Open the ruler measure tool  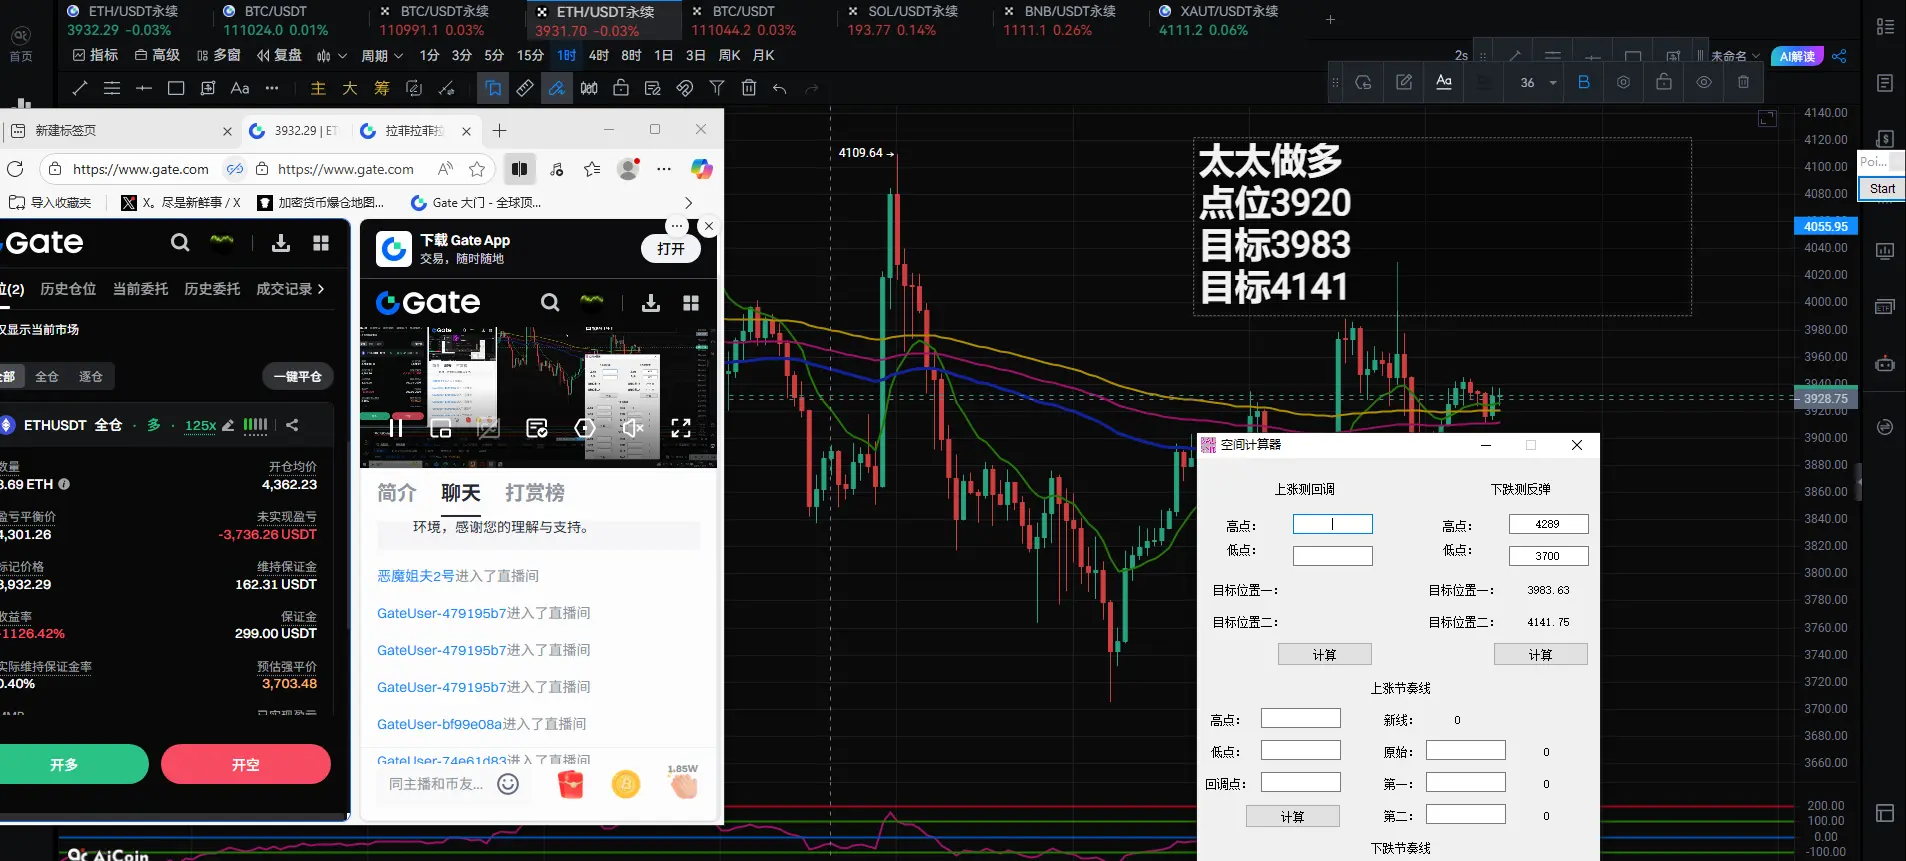coord(525,88)
